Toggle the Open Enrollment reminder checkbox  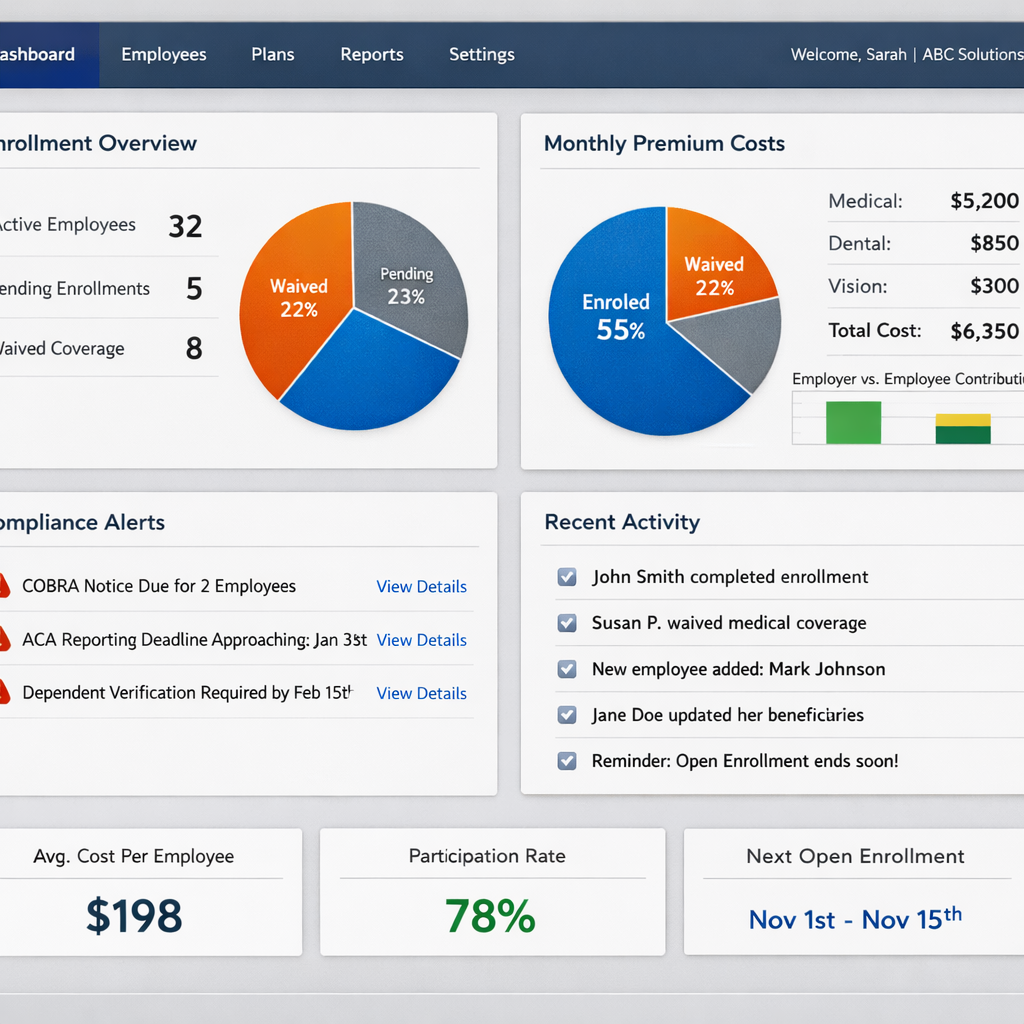pyautogui.click(x=567, y=761)
